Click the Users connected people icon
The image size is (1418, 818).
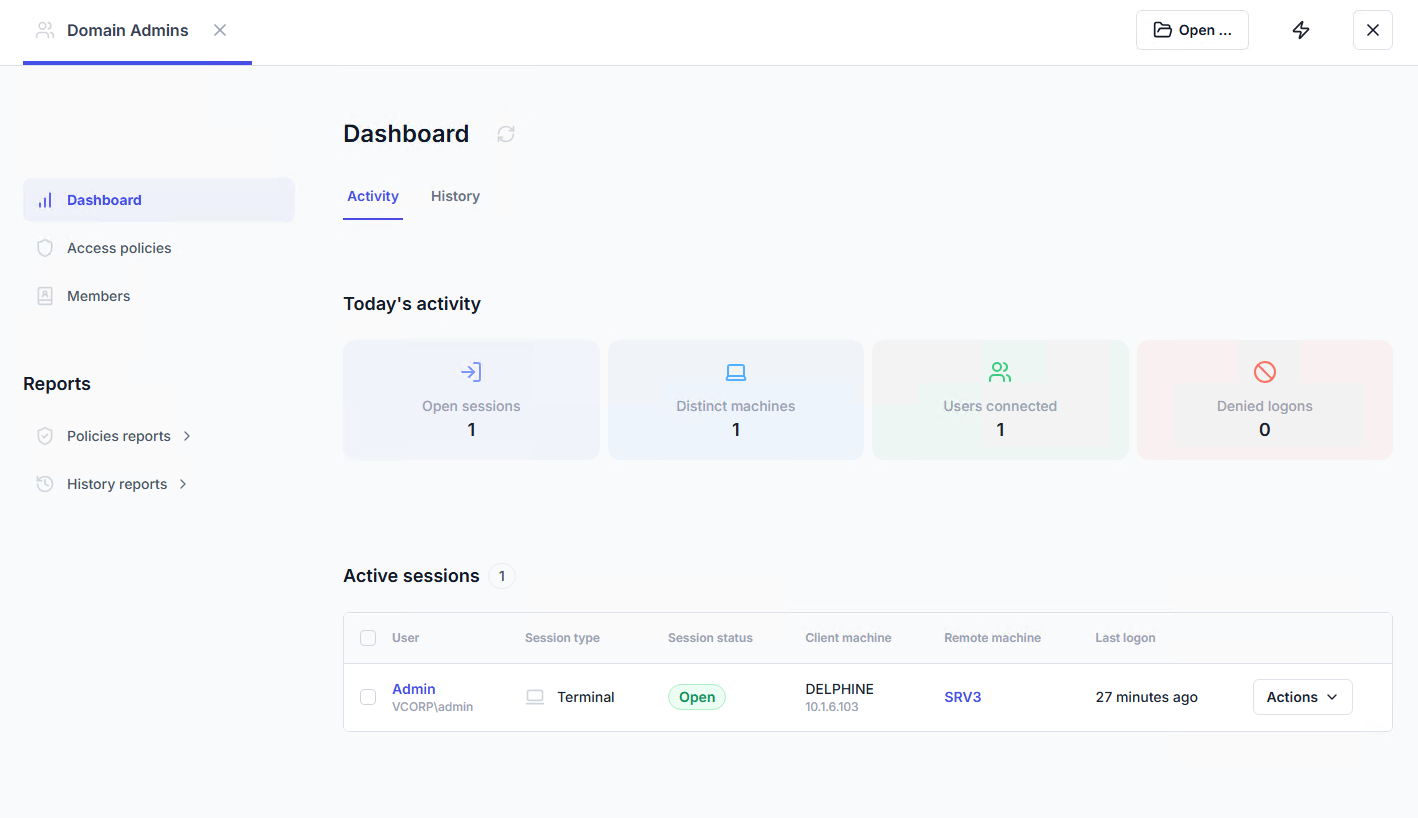[1000, 372]
